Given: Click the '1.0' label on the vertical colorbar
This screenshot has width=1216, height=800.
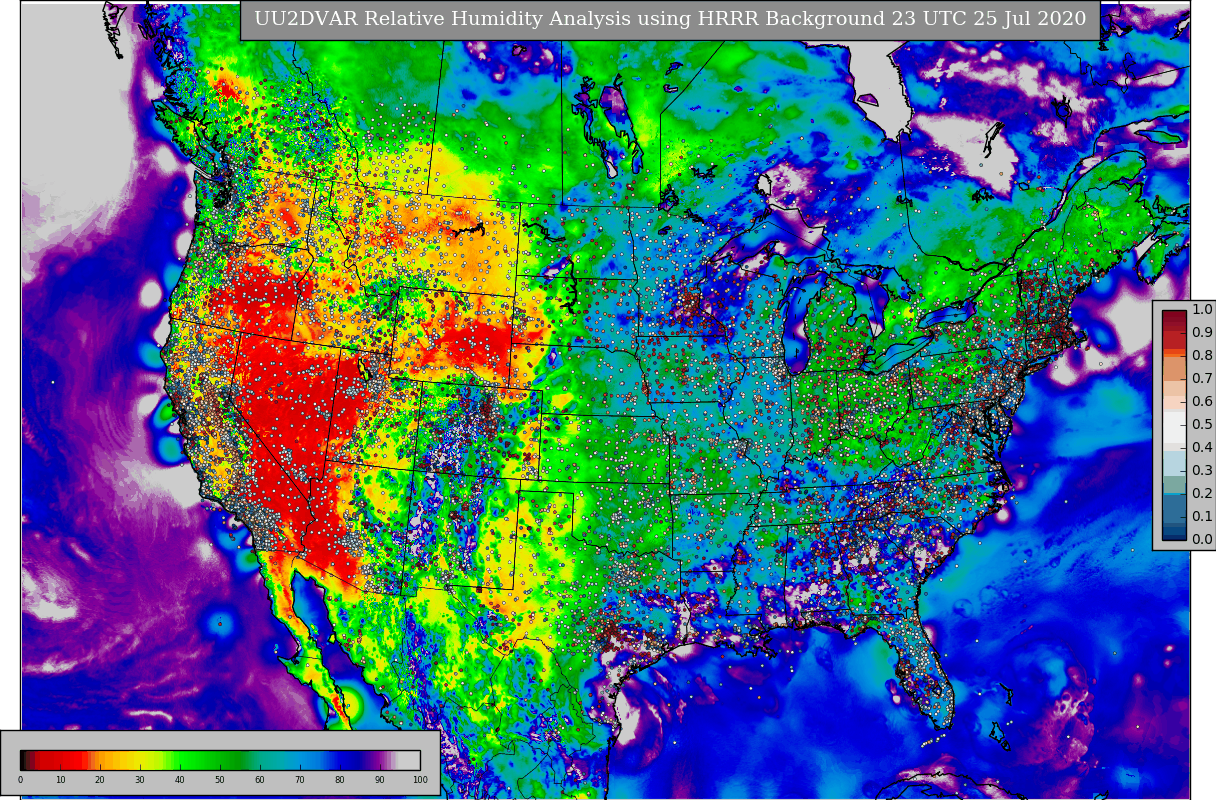Looking at the screenshot, I should pyautogui.click(x=1202, y=309).
